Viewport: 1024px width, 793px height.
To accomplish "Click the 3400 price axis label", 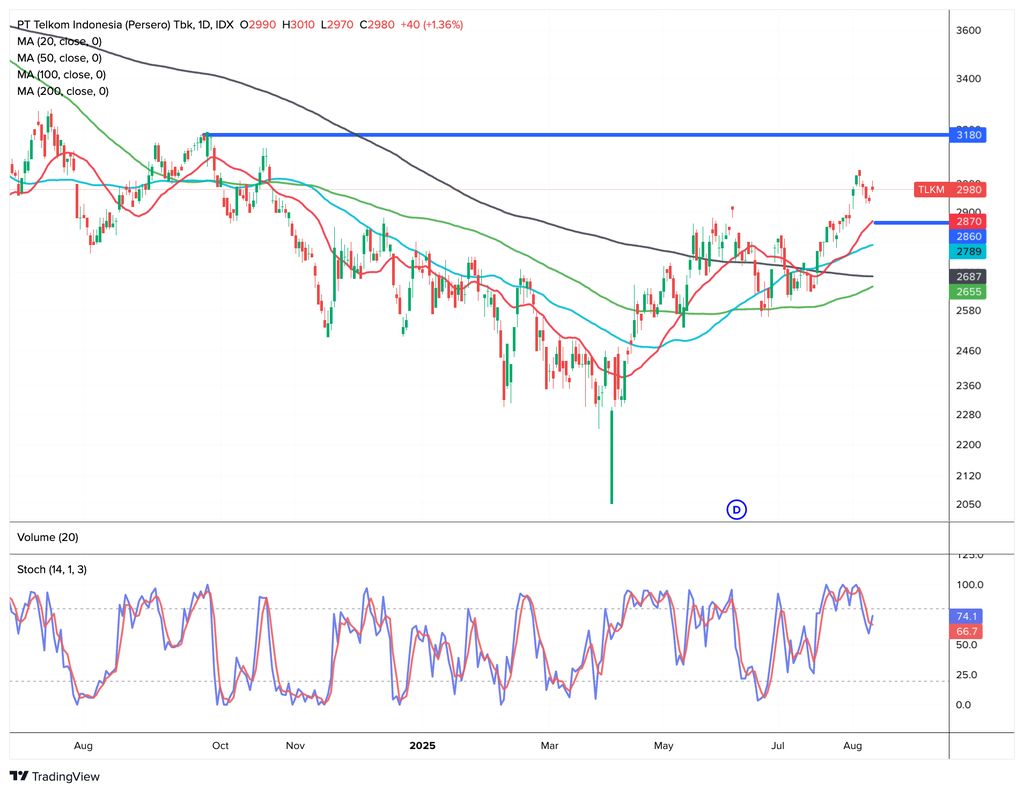I will point(968,78).
